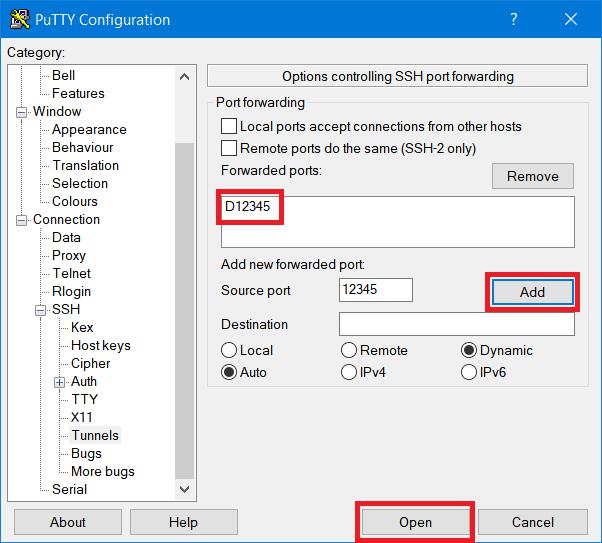Open the Cipher category

click(x=91, y=364)
